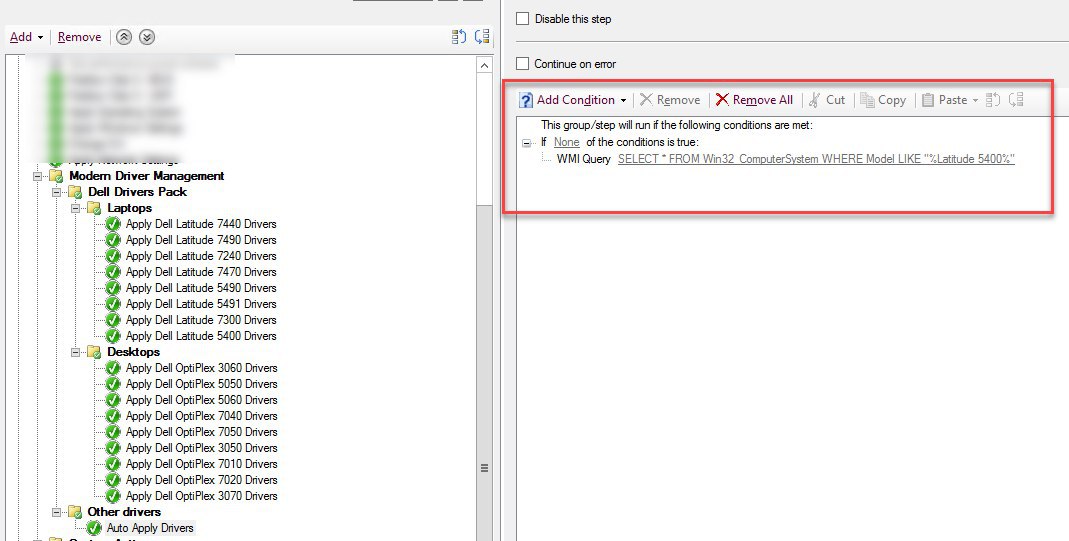Screen dimensions: 1069x541
Task: Select Apply Dell Latitude 5400 Drivers step
Action: coord(201,336)
